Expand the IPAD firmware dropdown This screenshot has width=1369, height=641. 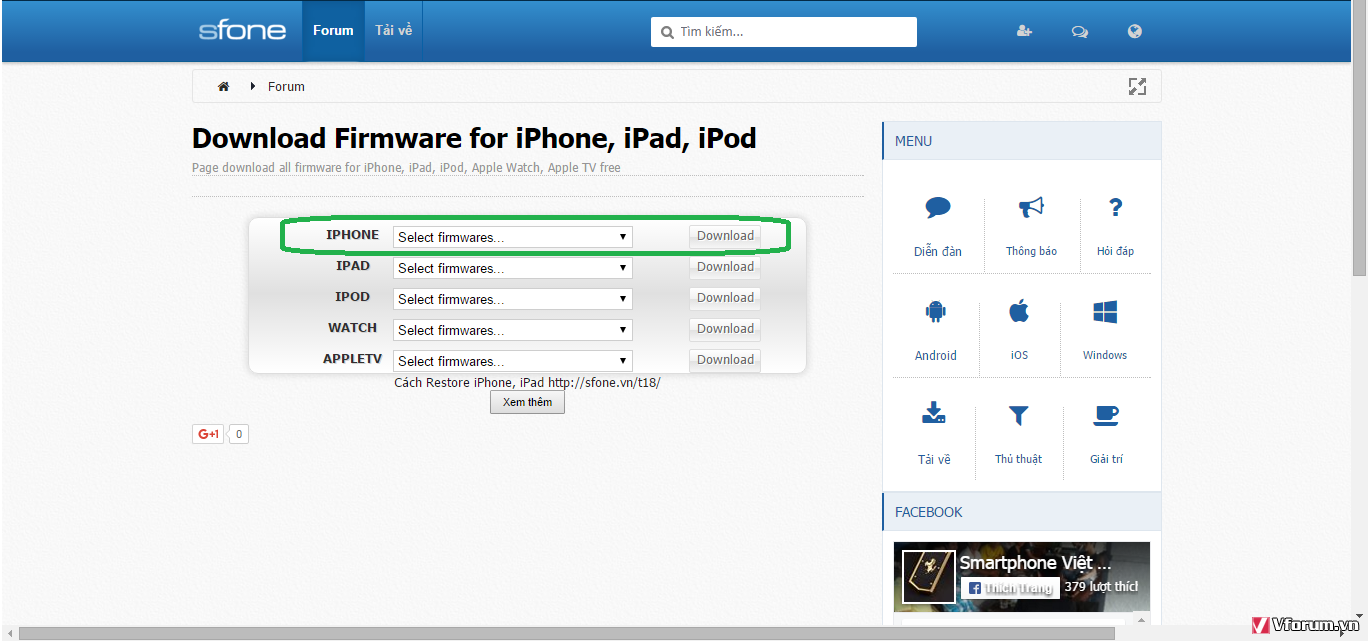pyautogui.click(x=513, y=268)
